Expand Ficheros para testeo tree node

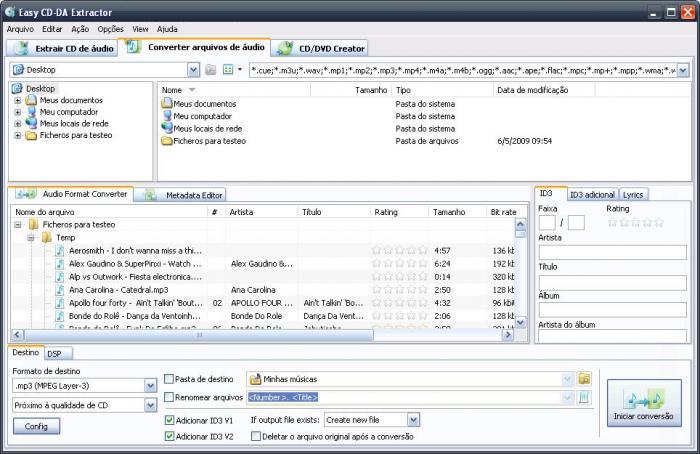coord(17,135)
